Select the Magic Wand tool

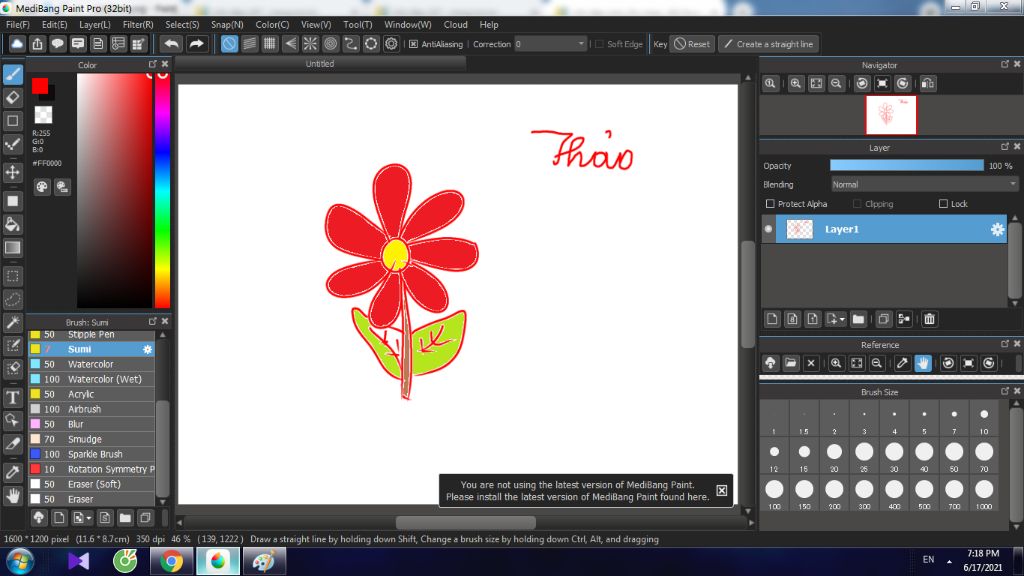click(x=12, y=323)
